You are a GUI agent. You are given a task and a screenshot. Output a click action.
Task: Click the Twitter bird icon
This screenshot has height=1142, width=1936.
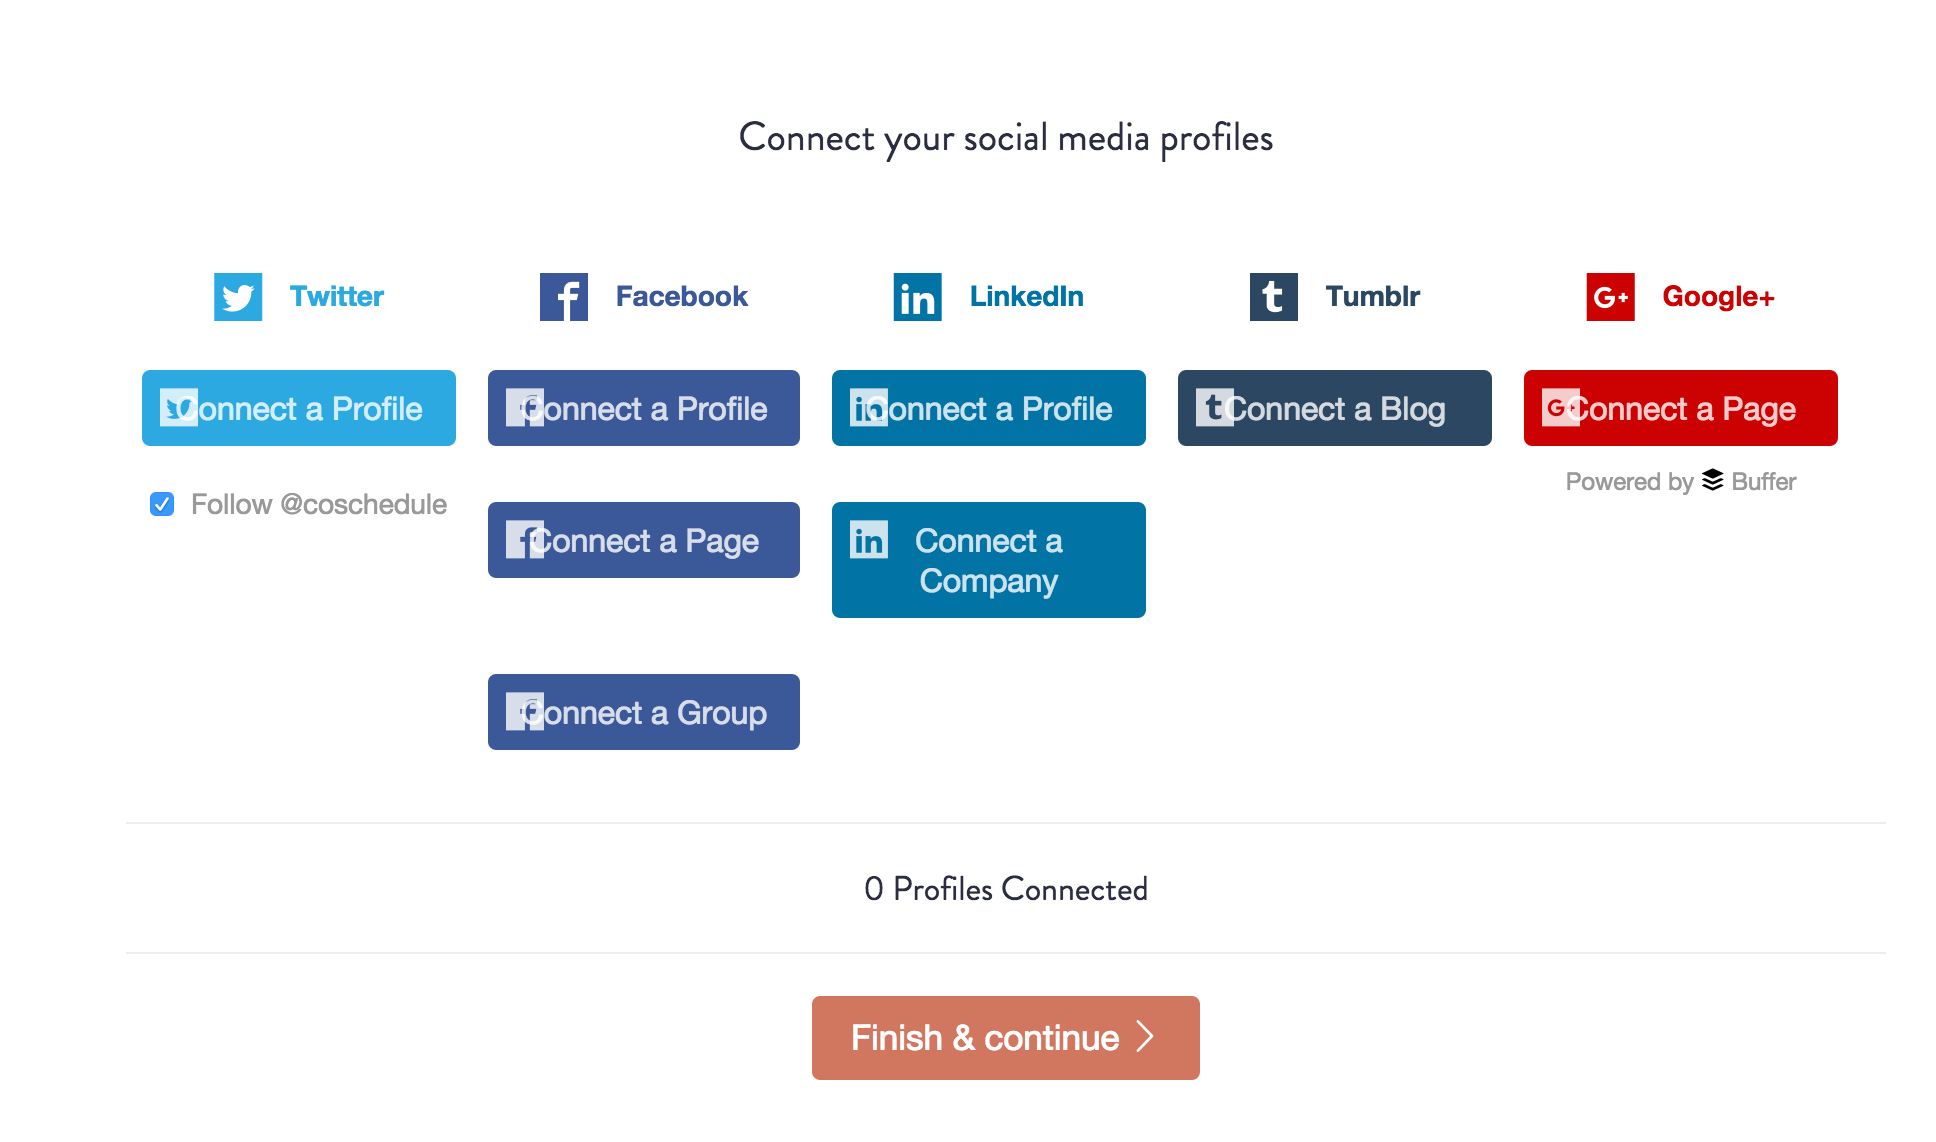[237, 294]
